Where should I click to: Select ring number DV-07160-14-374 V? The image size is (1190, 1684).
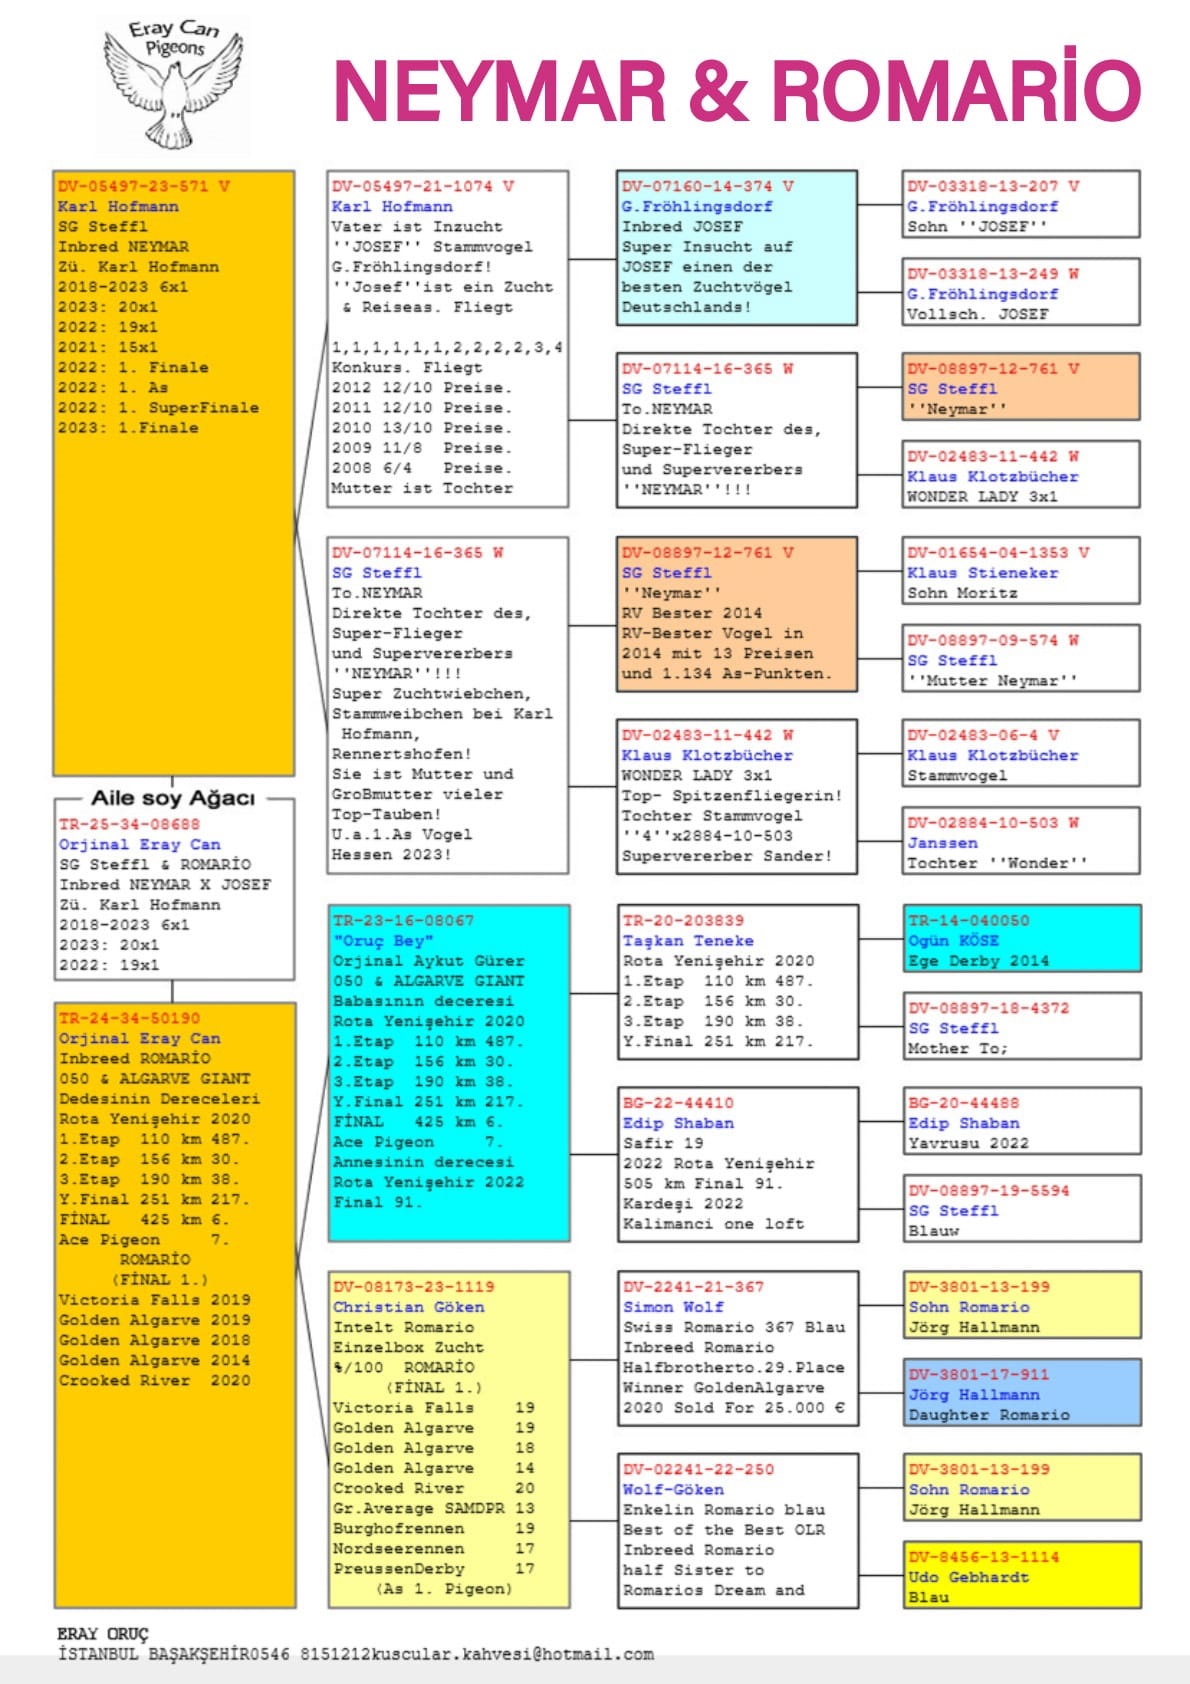click(708, 186)
